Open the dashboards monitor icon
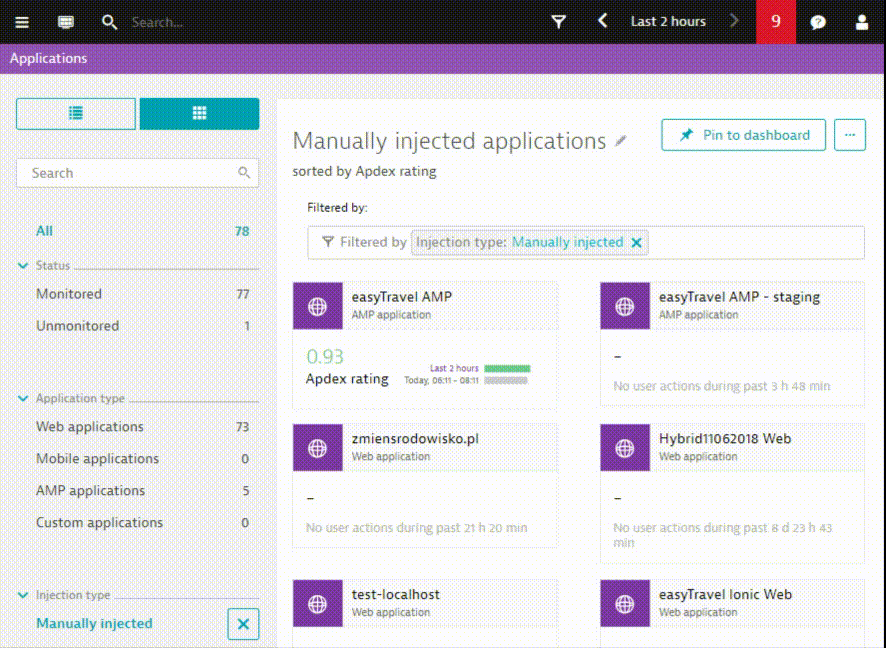 point(66,22)
